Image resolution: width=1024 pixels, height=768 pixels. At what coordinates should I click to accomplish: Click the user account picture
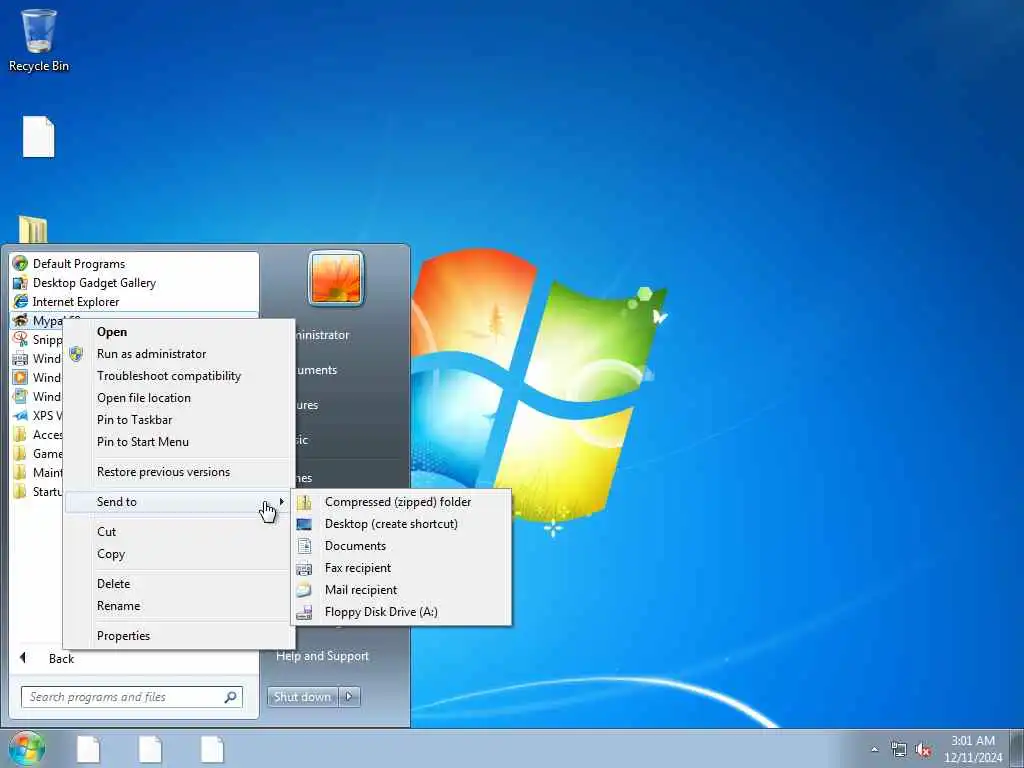pyautogui.click(x=336, y=278)
